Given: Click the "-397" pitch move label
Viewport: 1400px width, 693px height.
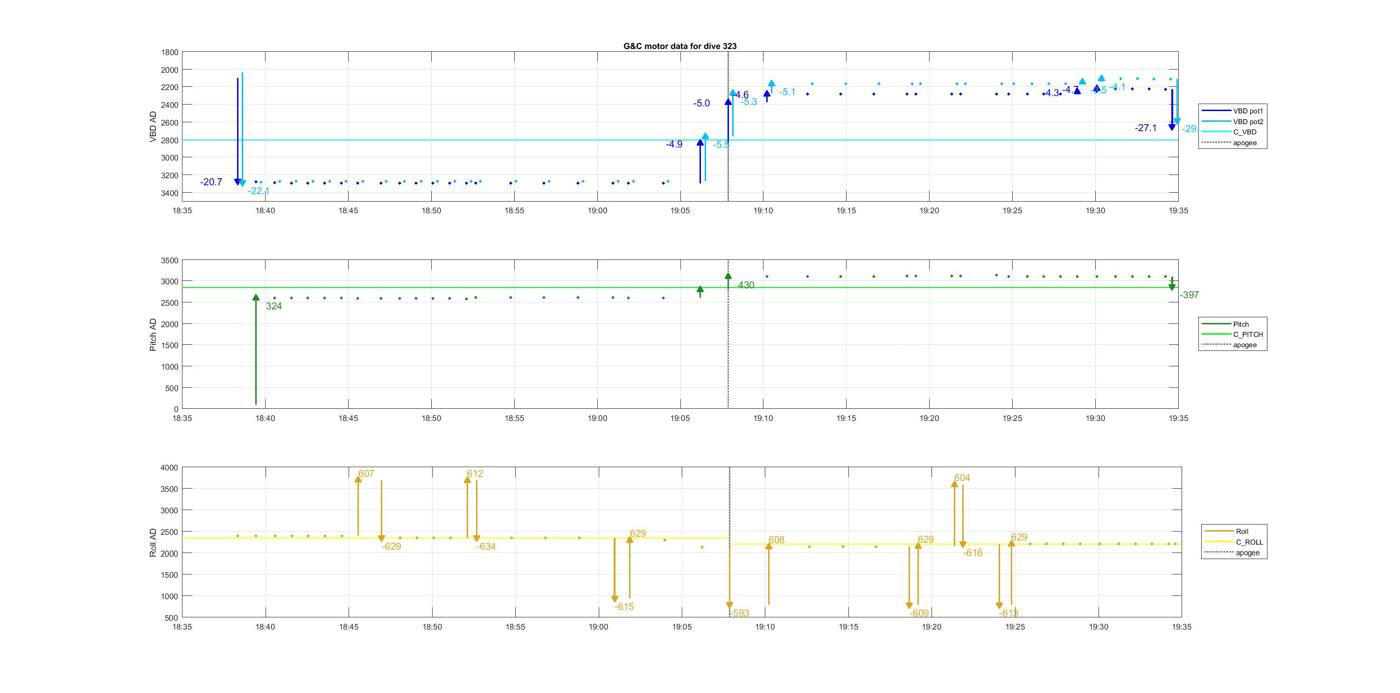Looking at the screenshot, I should pos(1189,295).
